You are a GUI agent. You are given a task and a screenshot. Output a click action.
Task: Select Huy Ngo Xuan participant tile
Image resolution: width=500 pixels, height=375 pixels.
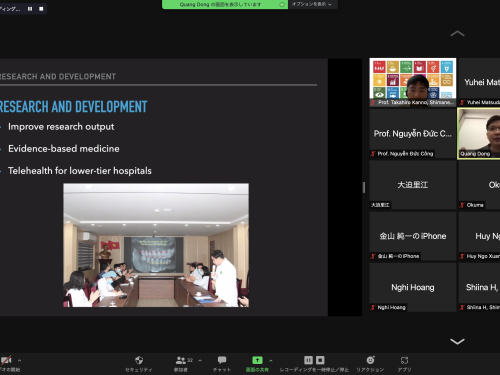point(479,236)
